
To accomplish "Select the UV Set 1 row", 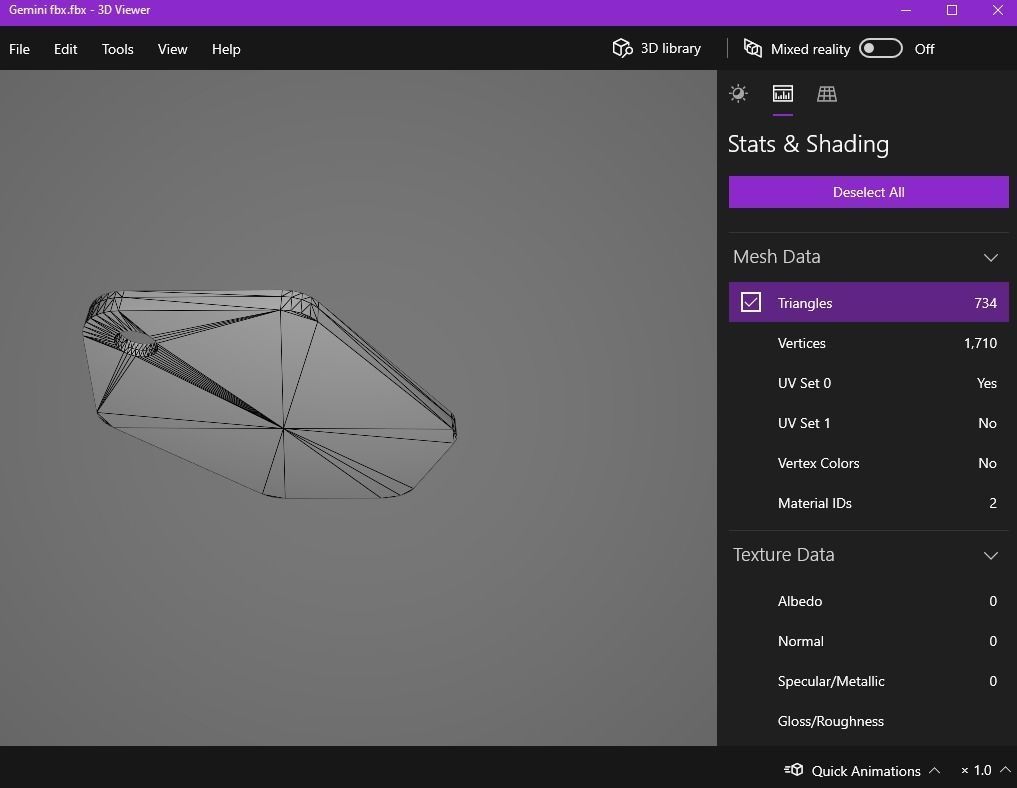I will tap(868, 424).
